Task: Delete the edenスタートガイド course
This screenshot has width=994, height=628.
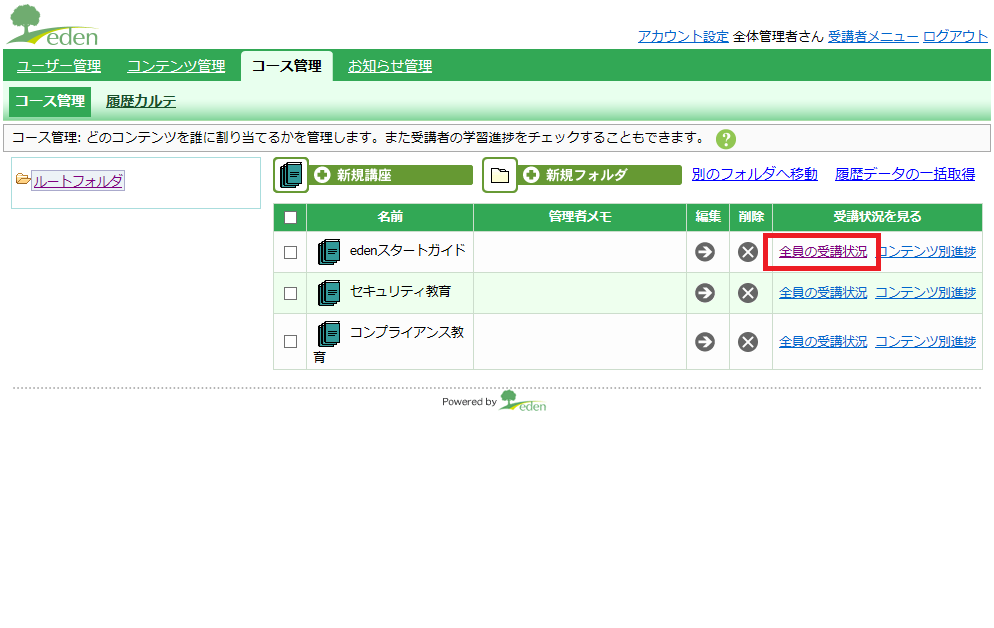Action: (748, 252)
